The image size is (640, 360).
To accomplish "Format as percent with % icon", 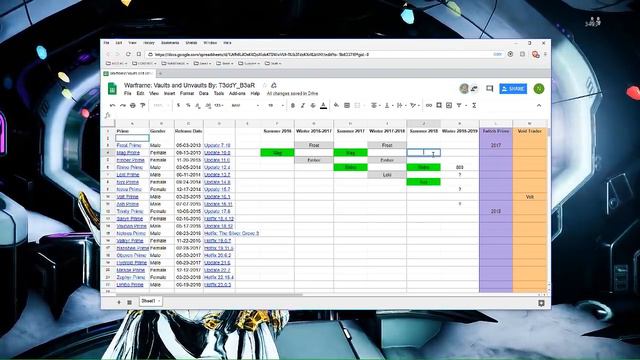I will [188, 105].
